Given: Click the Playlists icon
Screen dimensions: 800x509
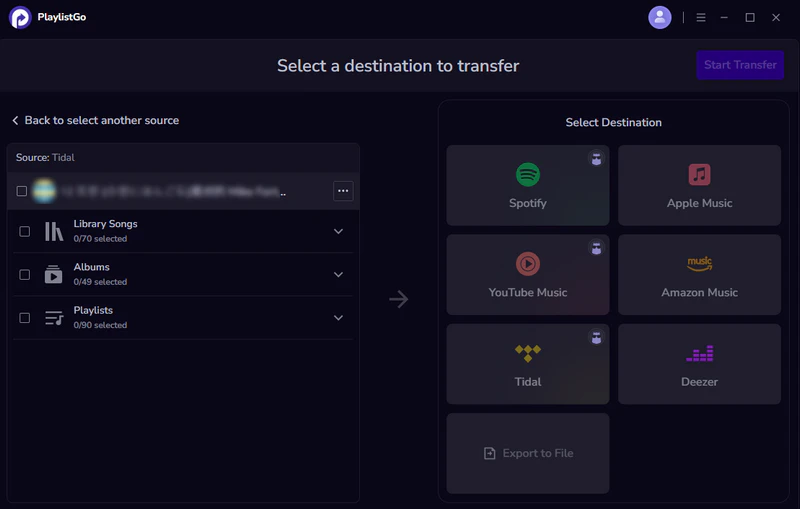Looking at the screenshot, I should tap(54, 318).
